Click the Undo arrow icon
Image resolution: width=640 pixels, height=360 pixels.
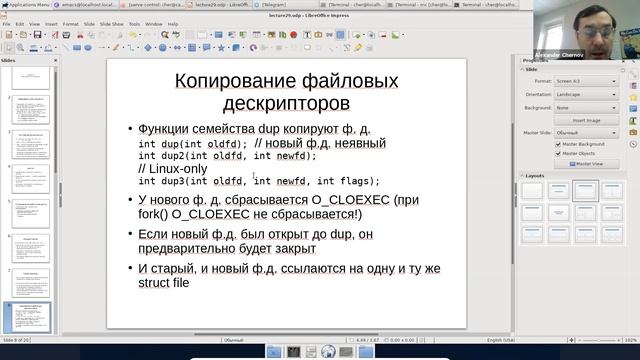click(133, 35)
